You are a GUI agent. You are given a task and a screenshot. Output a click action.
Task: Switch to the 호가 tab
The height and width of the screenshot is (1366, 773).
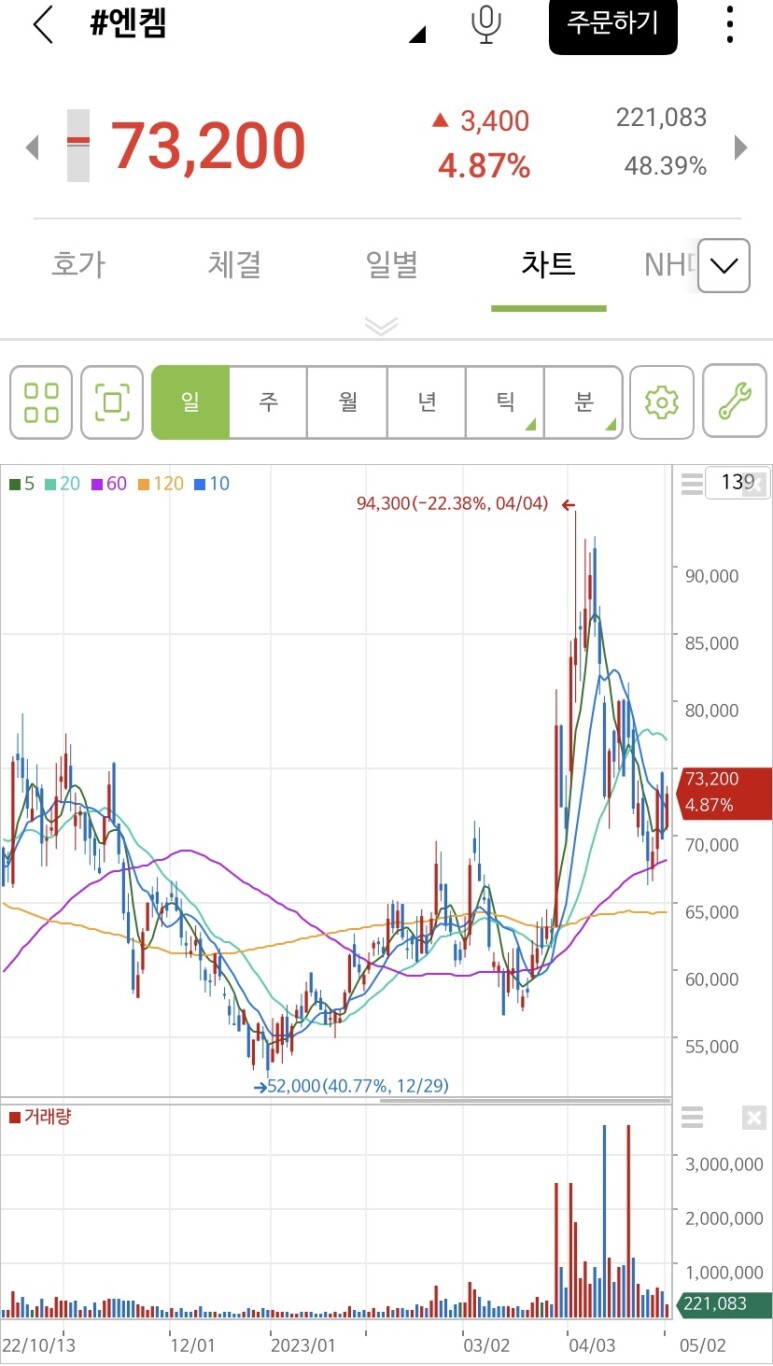pos(78,264)
